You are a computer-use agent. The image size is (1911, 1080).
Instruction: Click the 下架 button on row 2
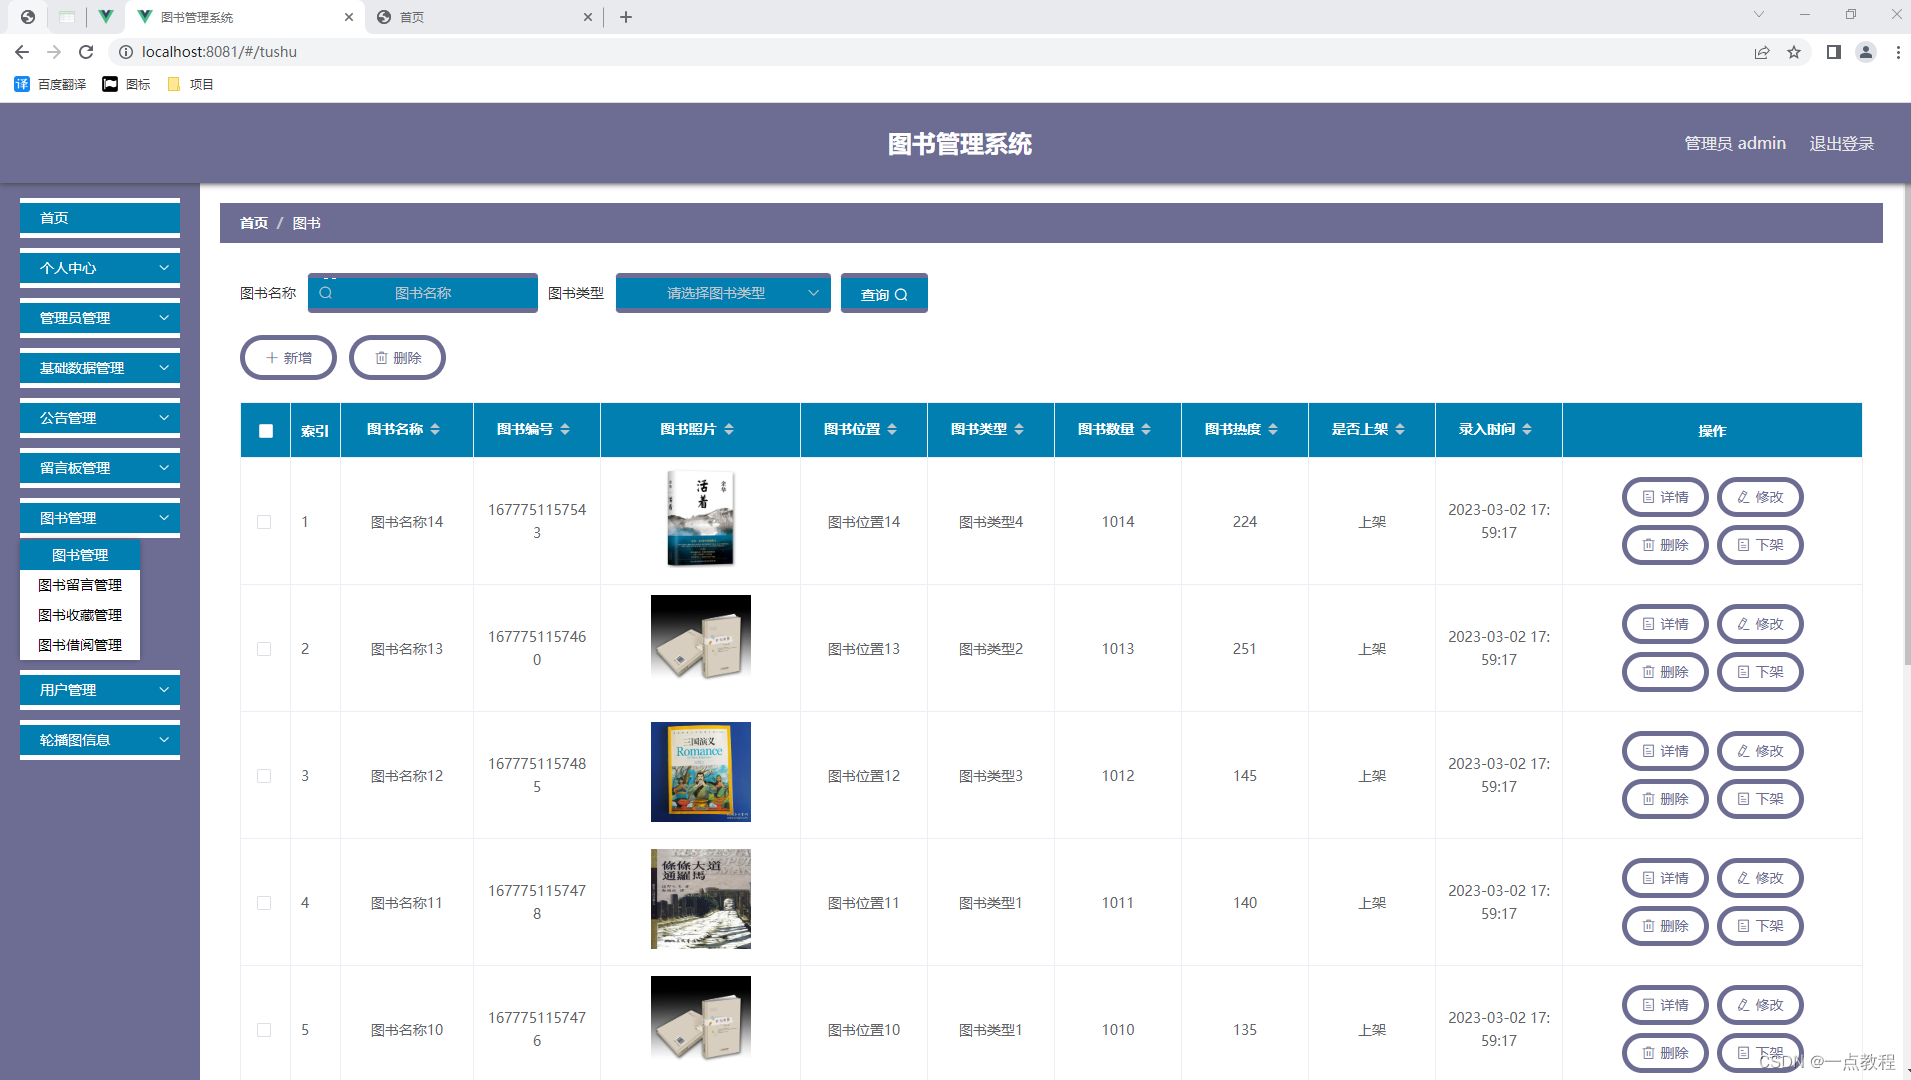coord(1760,672)
